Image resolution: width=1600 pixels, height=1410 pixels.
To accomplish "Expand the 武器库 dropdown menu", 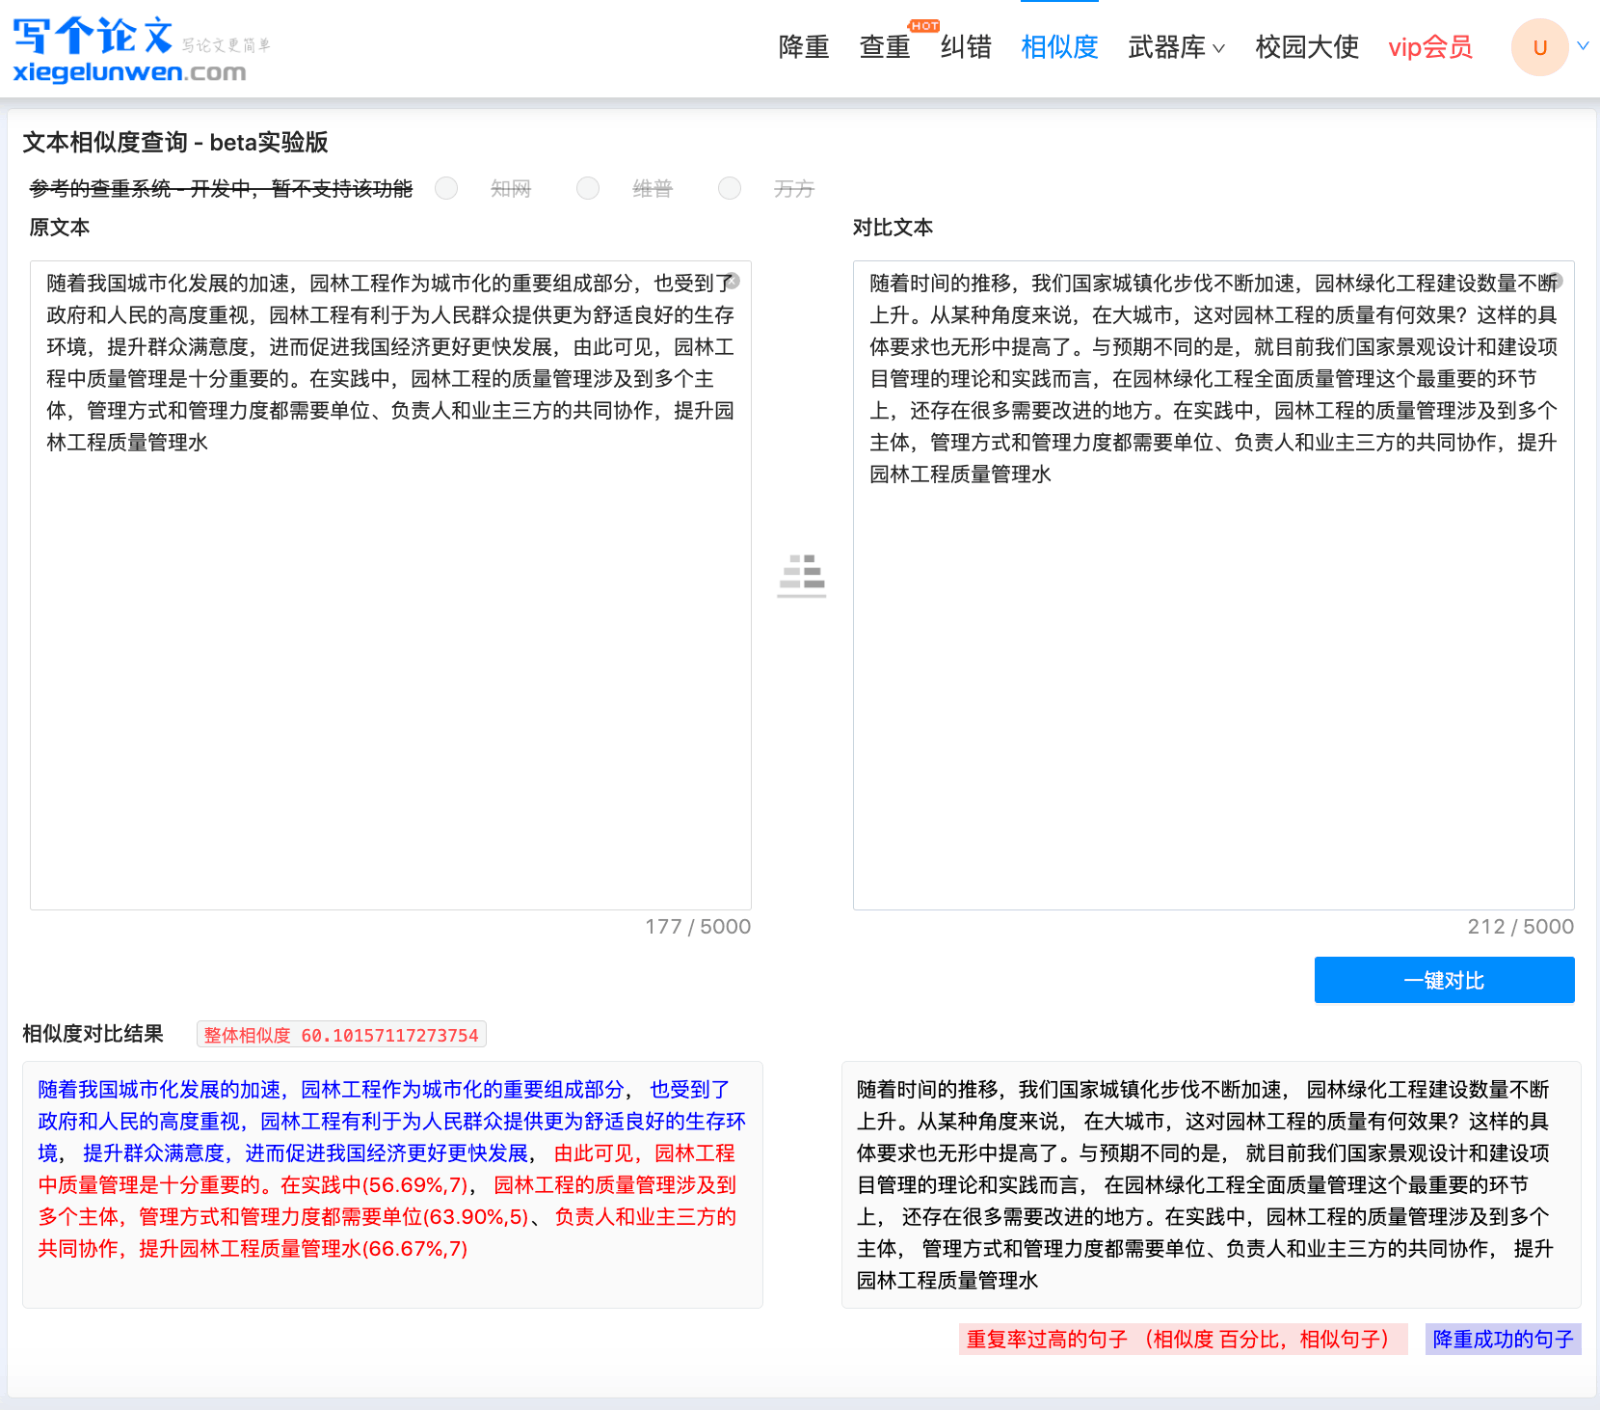I will click(x=1176, y=47).
